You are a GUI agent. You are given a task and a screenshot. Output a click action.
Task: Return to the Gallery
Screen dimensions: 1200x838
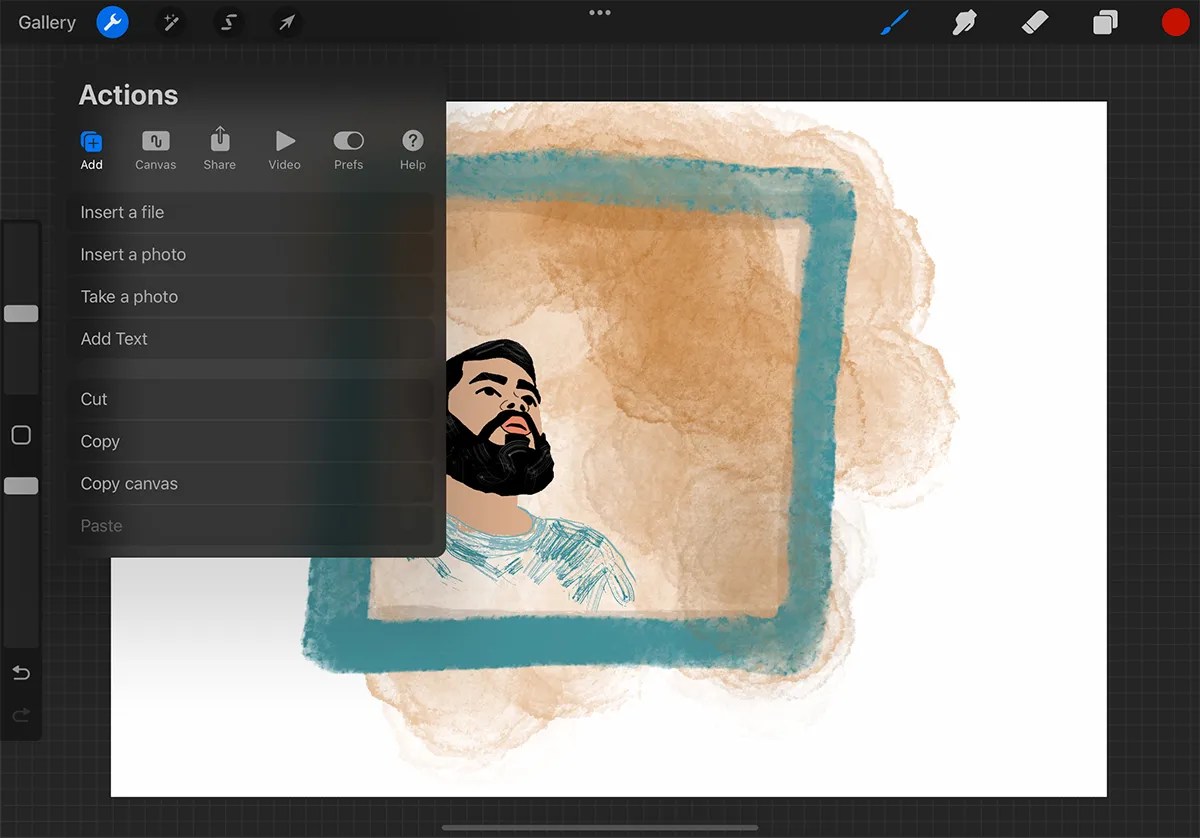tap(45, 22)
